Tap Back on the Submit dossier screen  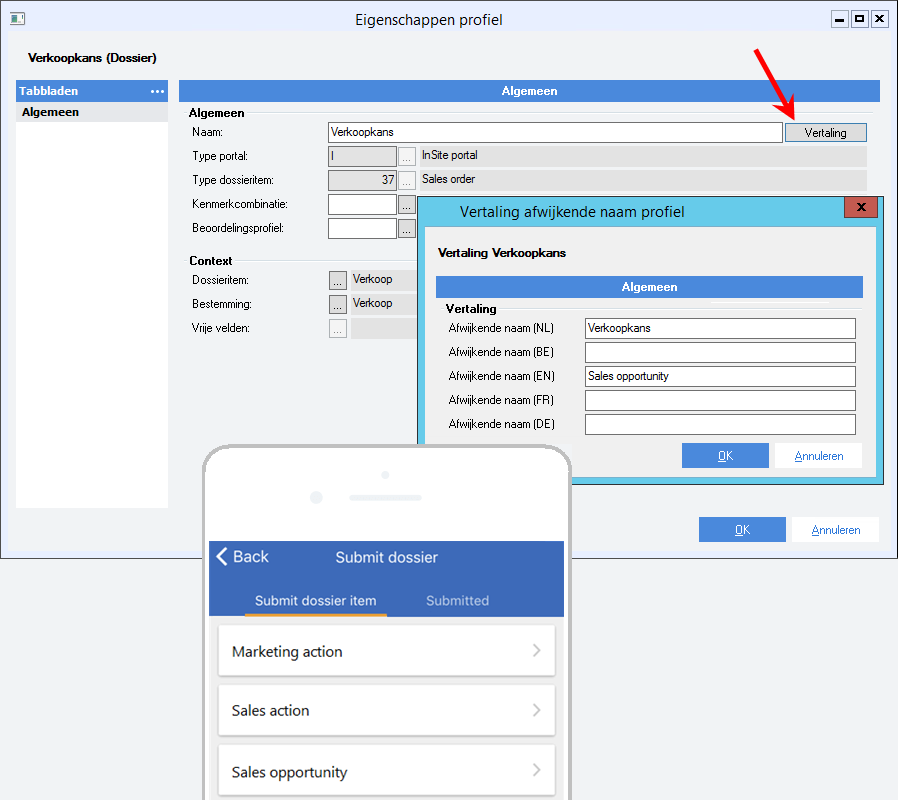[x=243, y=557]
